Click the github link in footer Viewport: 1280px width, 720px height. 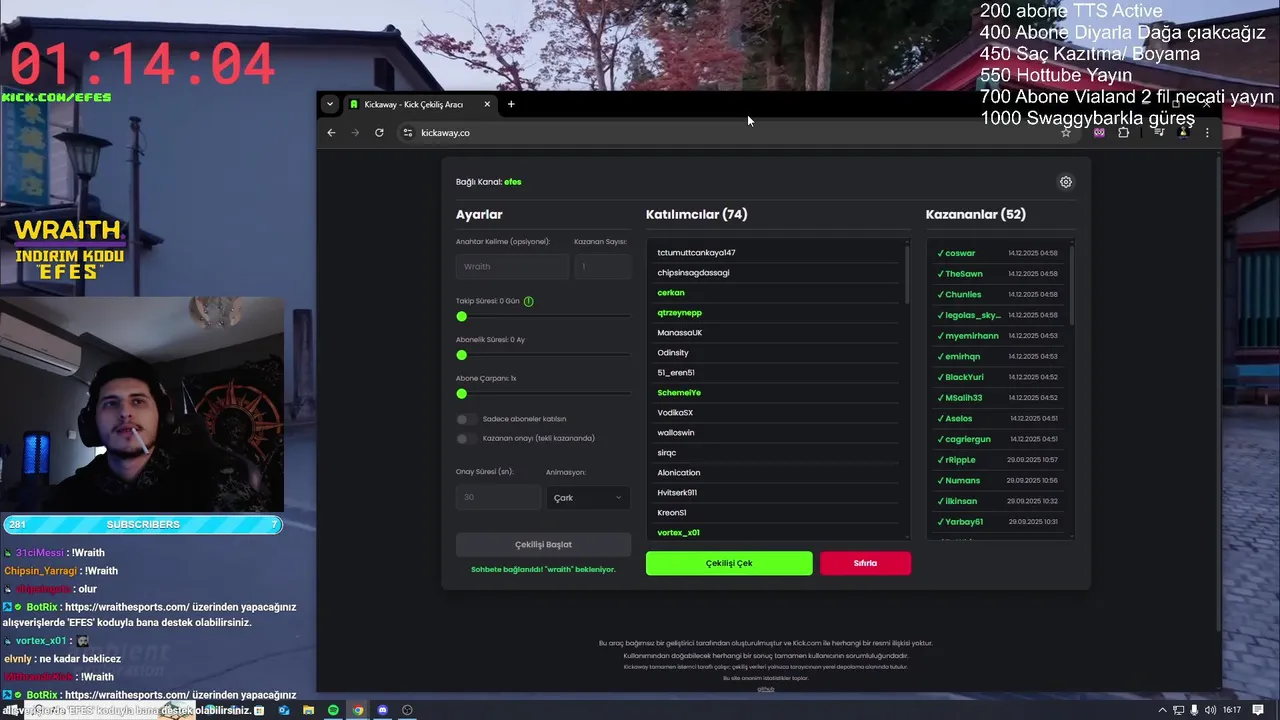[766, 689]
